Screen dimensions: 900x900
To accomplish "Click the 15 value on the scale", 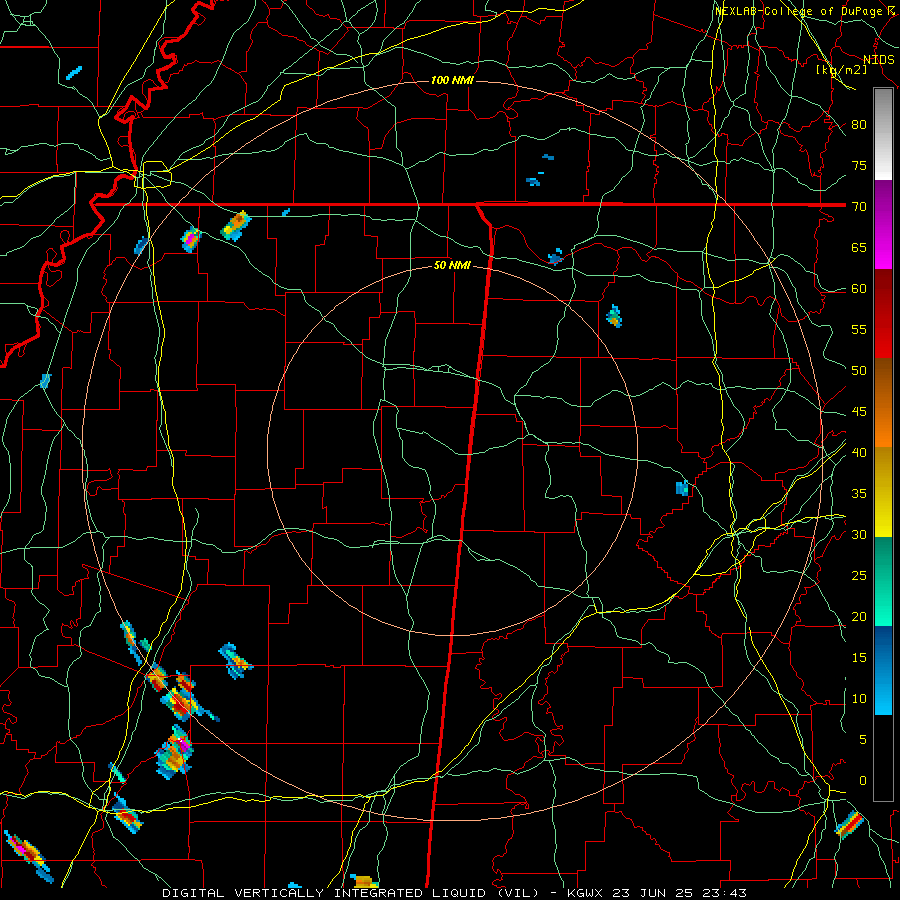I will pyautogui.click(x=859, y=658).
